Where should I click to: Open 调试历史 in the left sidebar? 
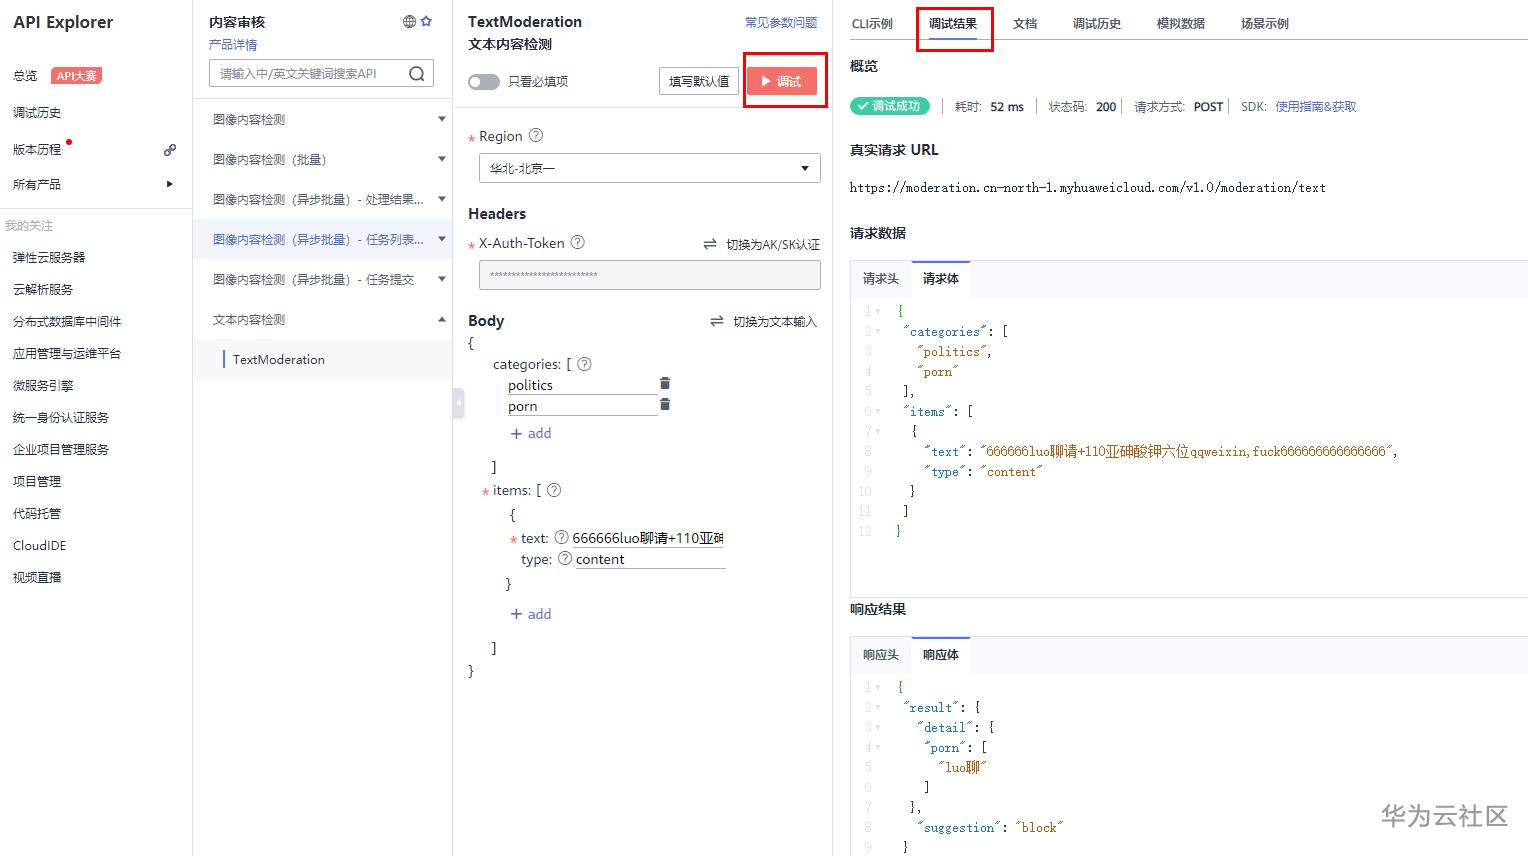37,113
